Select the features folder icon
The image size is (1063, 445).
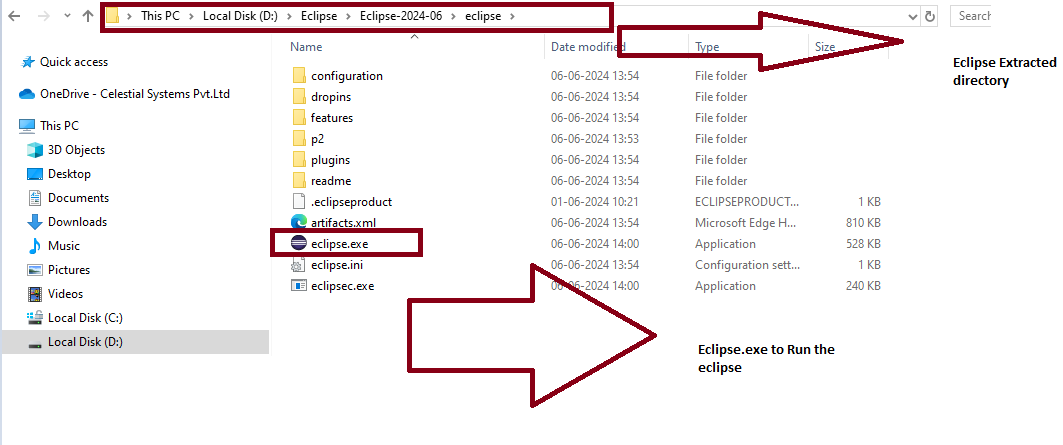coord(300,117)
